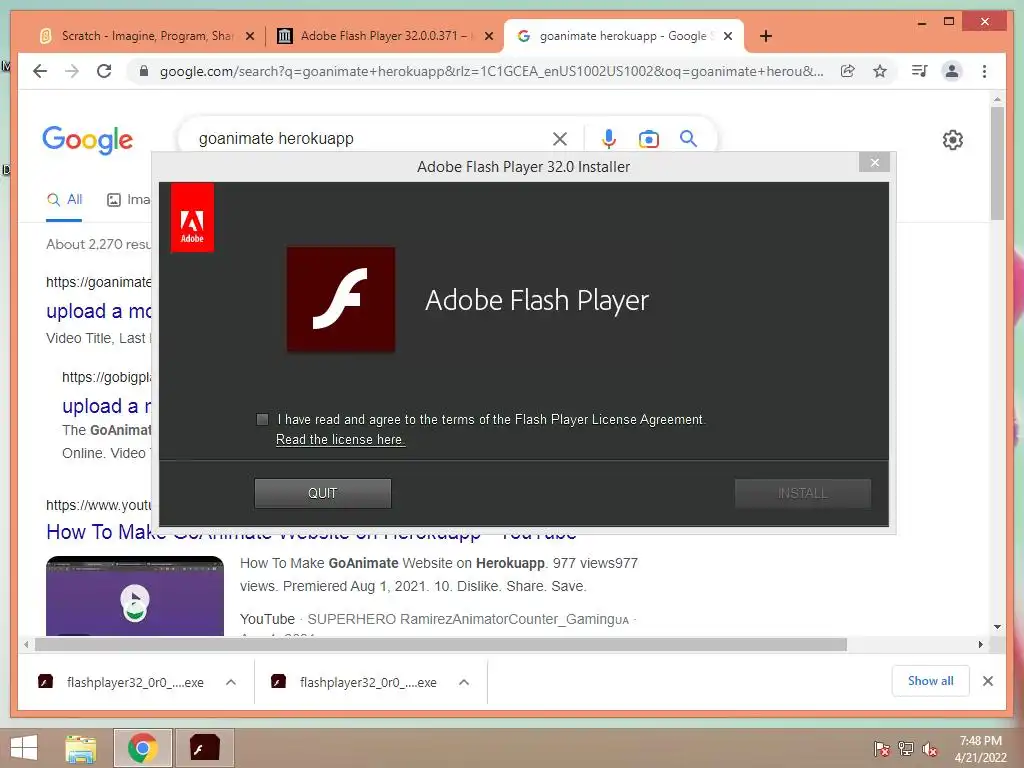Open Chrome three-dot menu

point(984,71)
